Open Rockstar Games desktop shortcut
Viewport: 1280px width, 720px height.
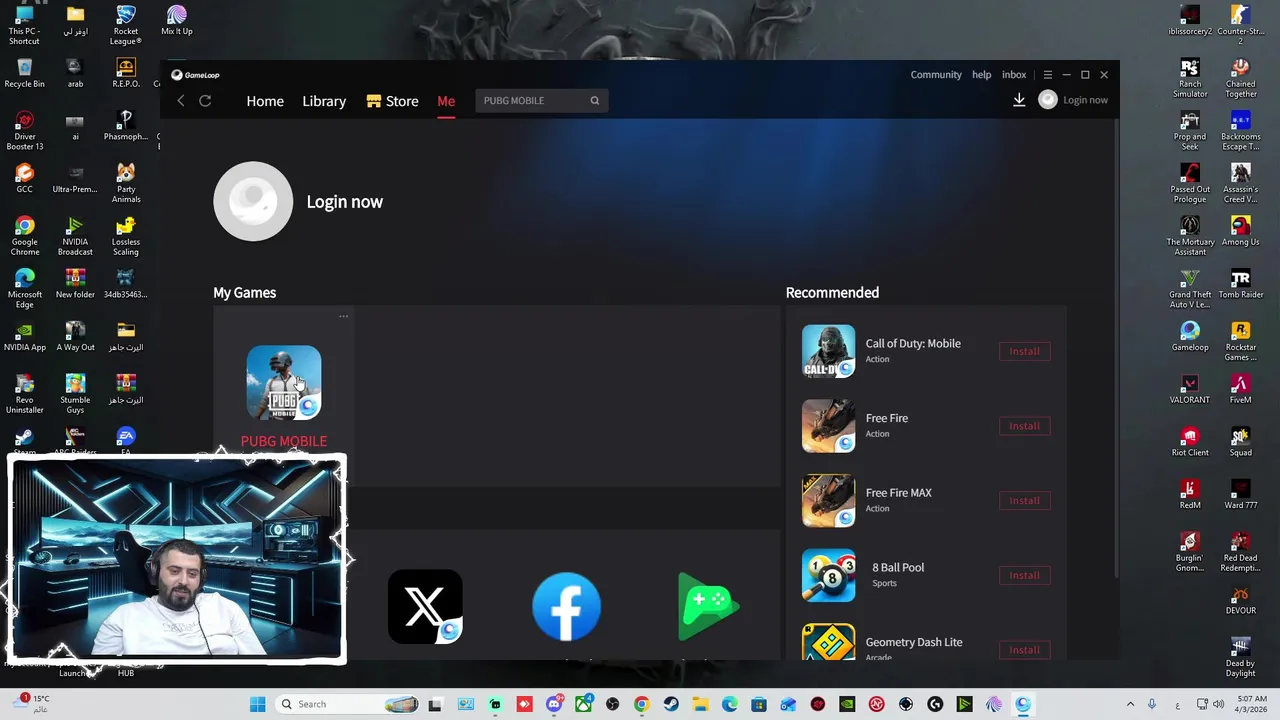point(1240,341)
